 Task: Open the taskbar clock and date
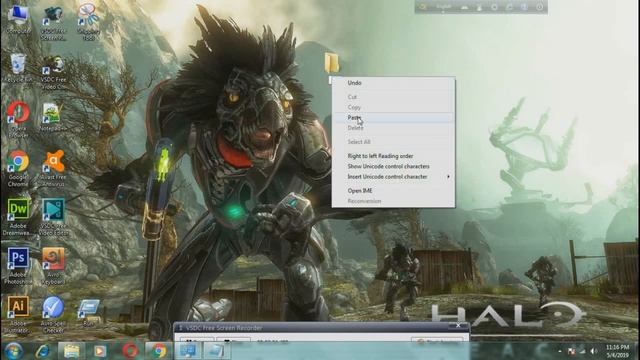click(618, 351)
